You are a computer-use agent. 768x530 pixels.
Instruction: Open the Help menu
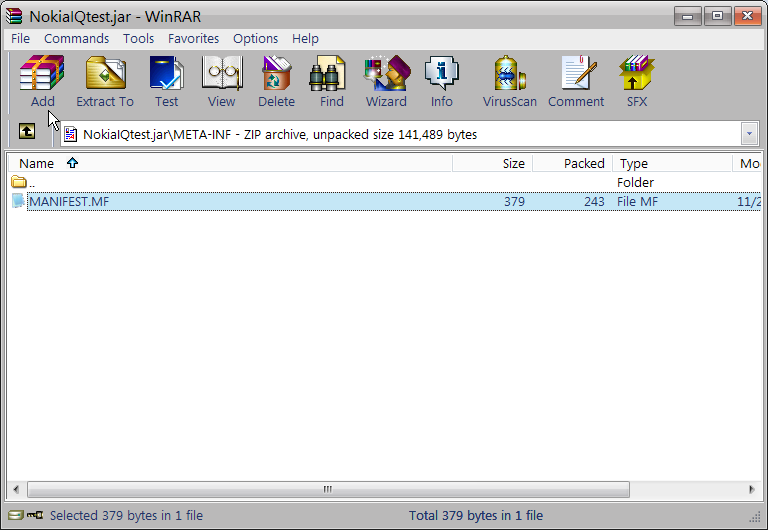click(x=305, y=38)
